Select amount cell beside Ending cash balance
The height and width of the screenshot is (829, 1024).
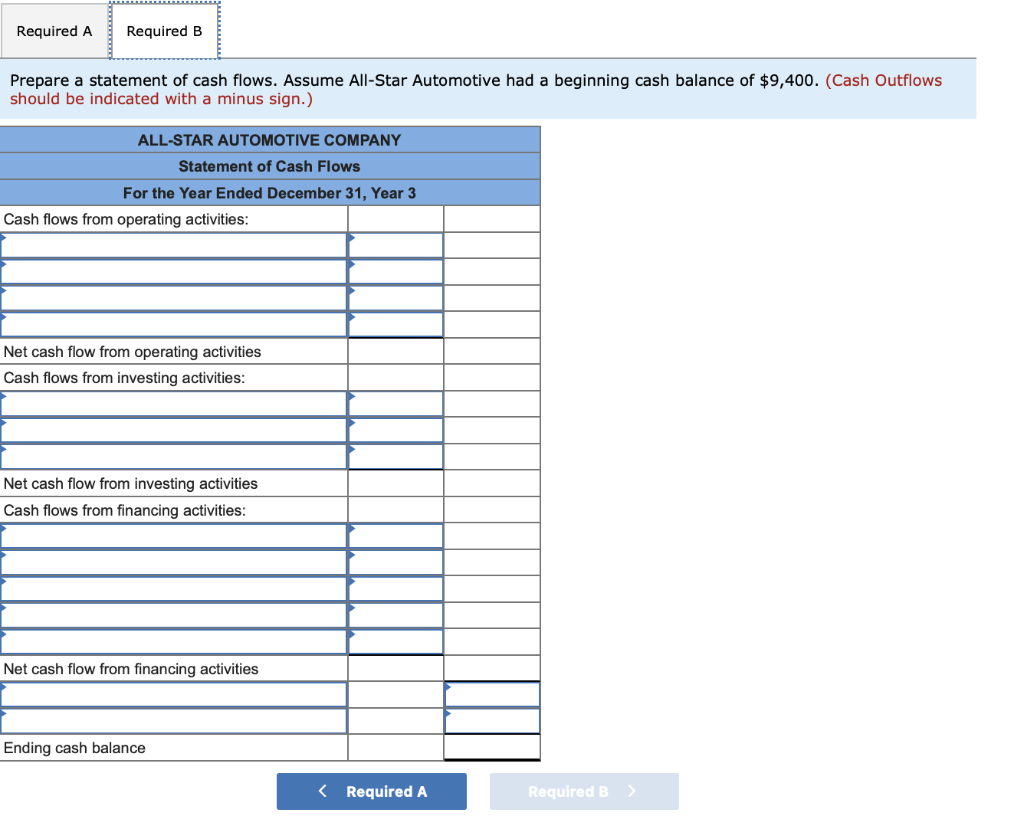pyautogui.click(x=491, y=747)
